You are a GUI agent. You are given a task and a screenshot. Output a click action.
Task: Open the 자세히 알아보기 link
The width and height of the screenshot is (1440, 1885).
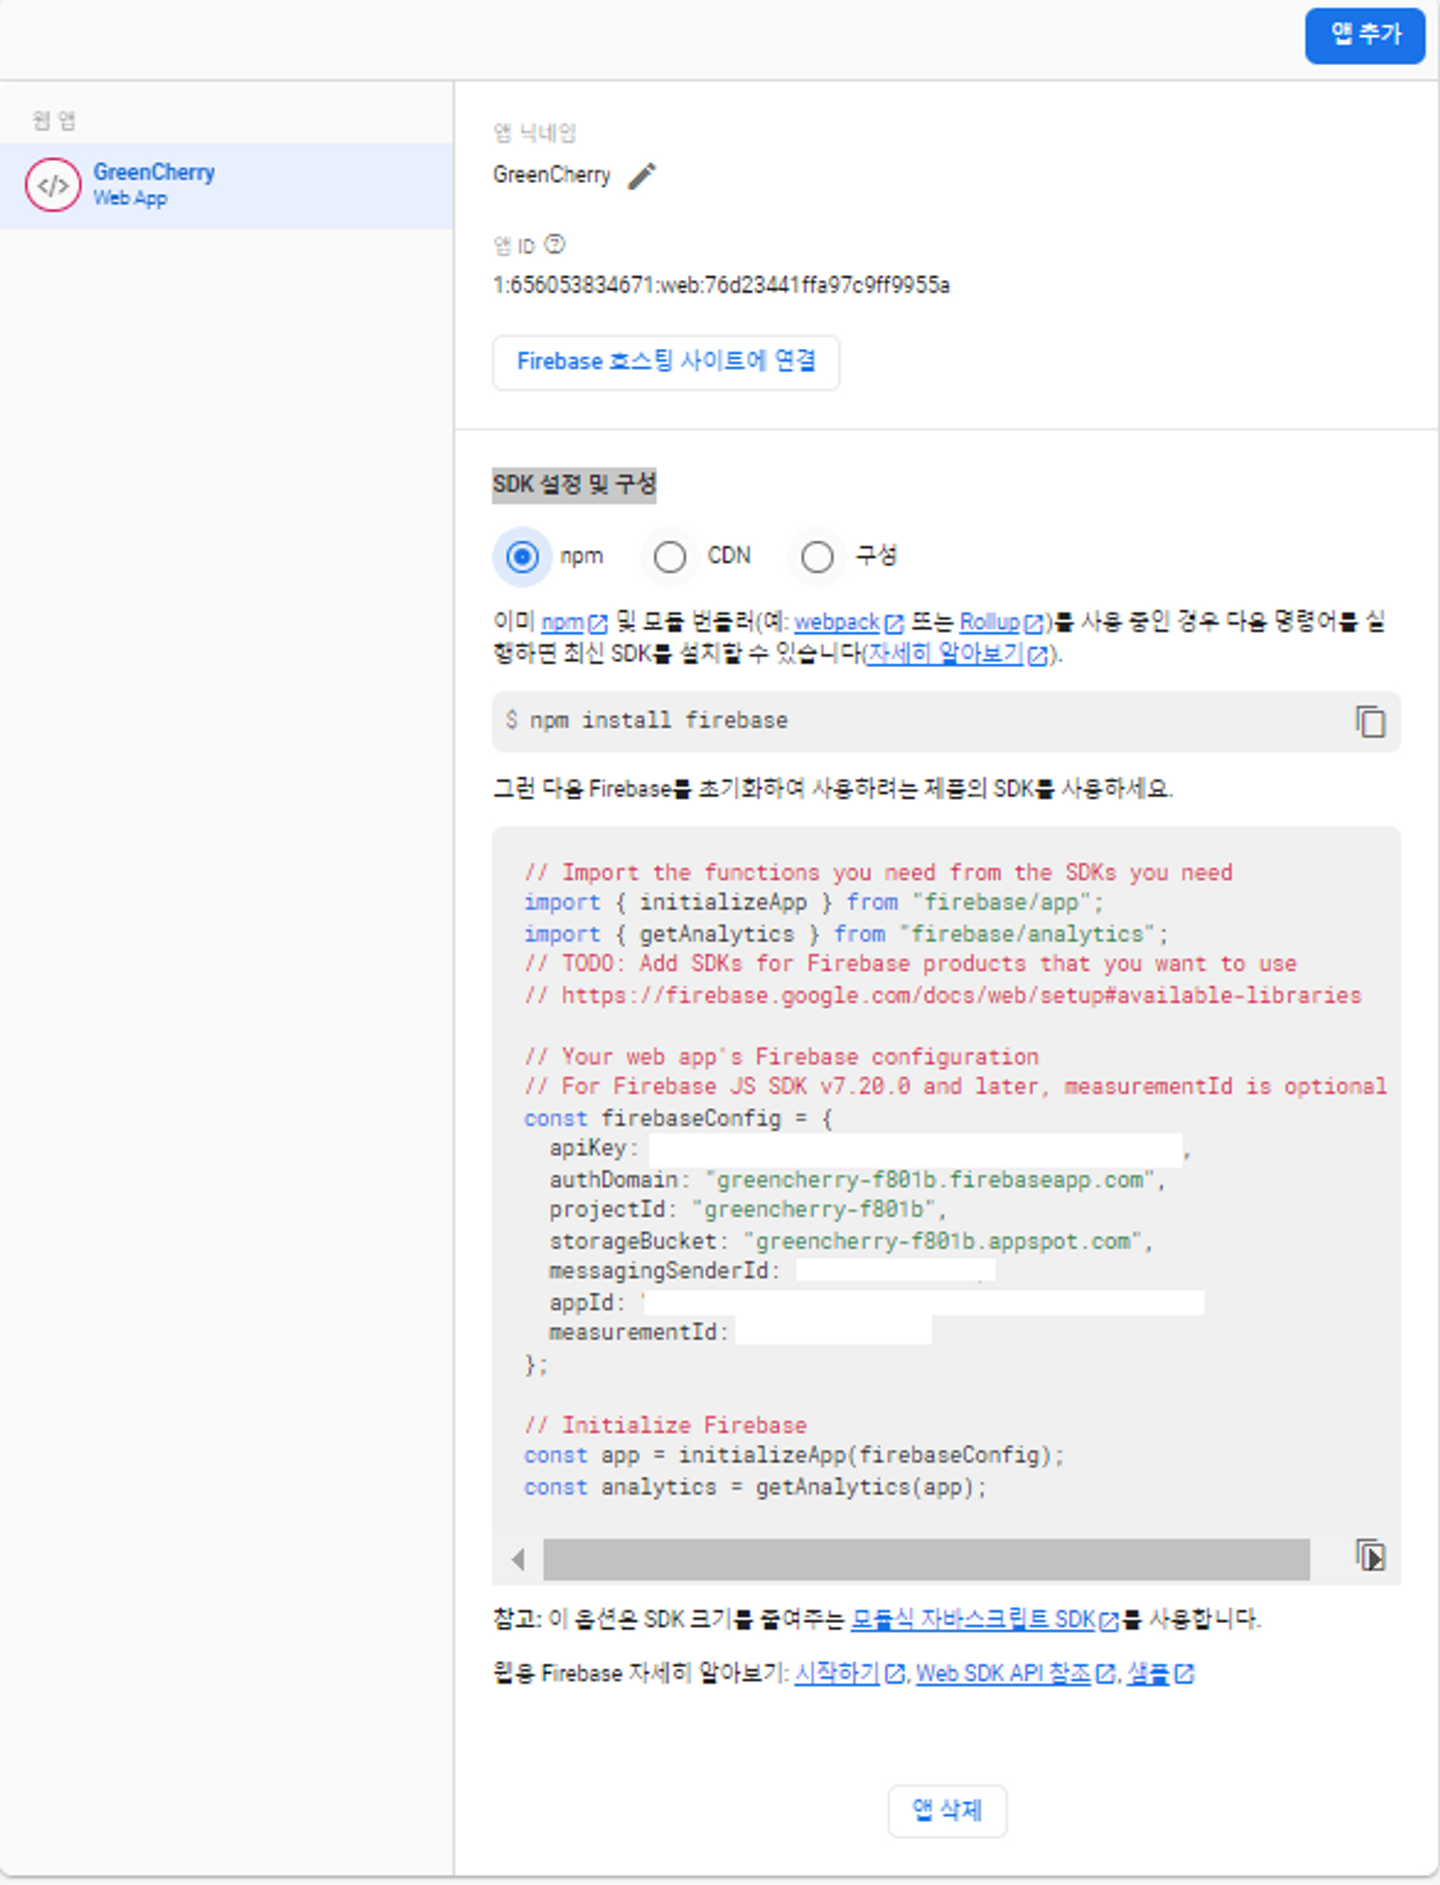(x=945, y=654)
